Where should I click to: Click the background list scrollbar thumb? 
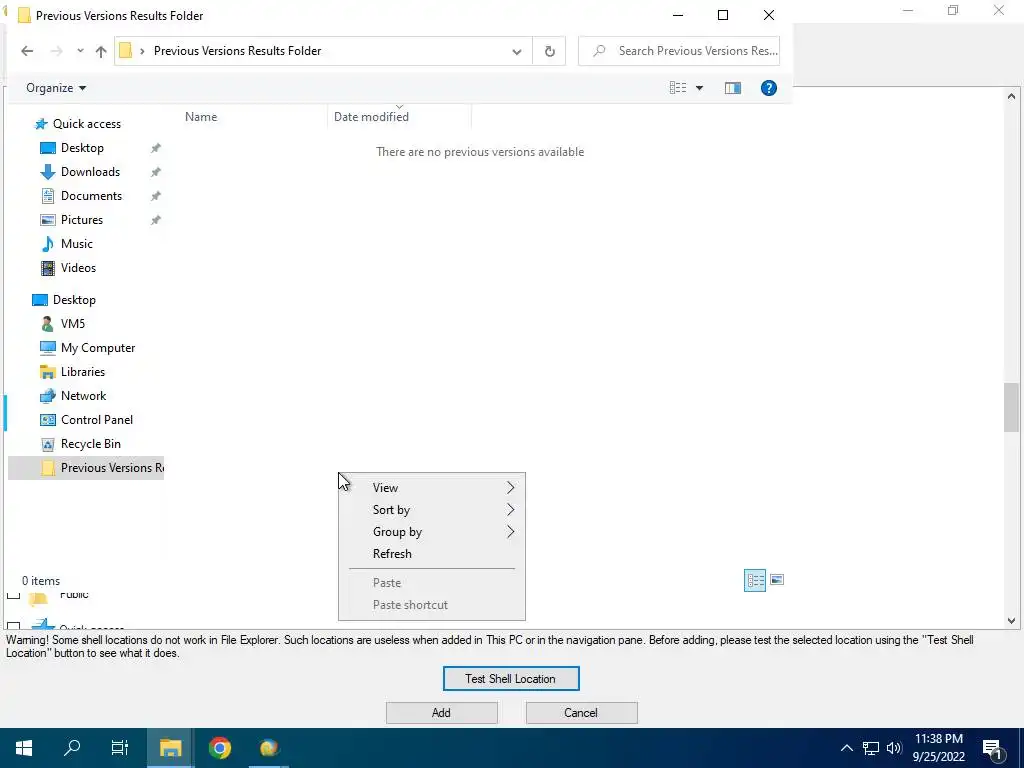(x=1011, y=407)
